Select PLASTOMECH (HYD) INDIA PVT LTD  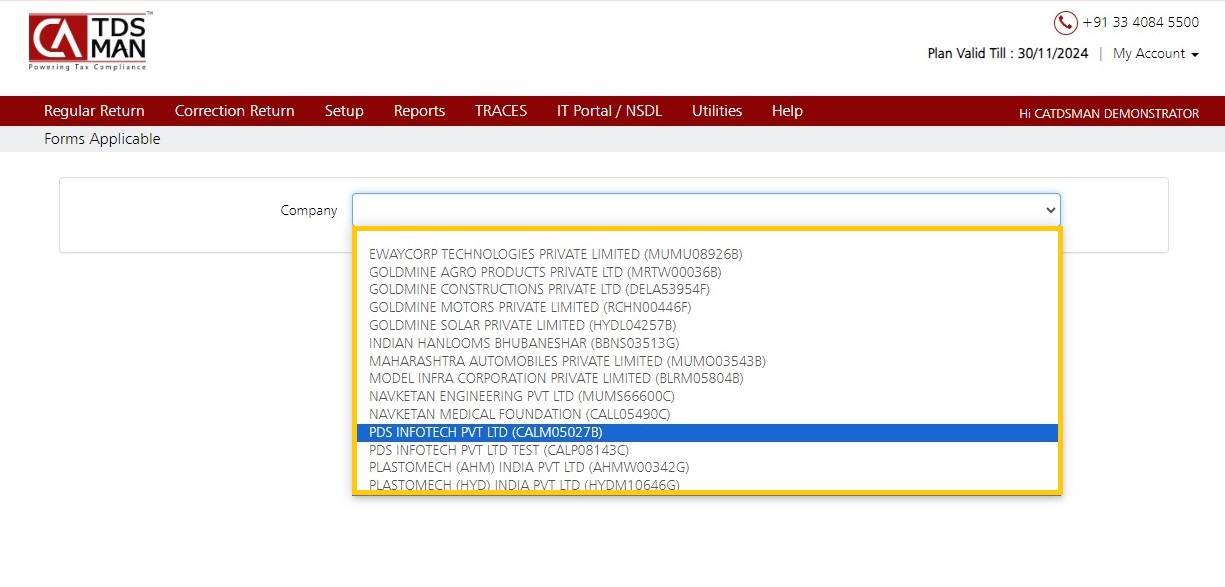(x=707, y=484)
